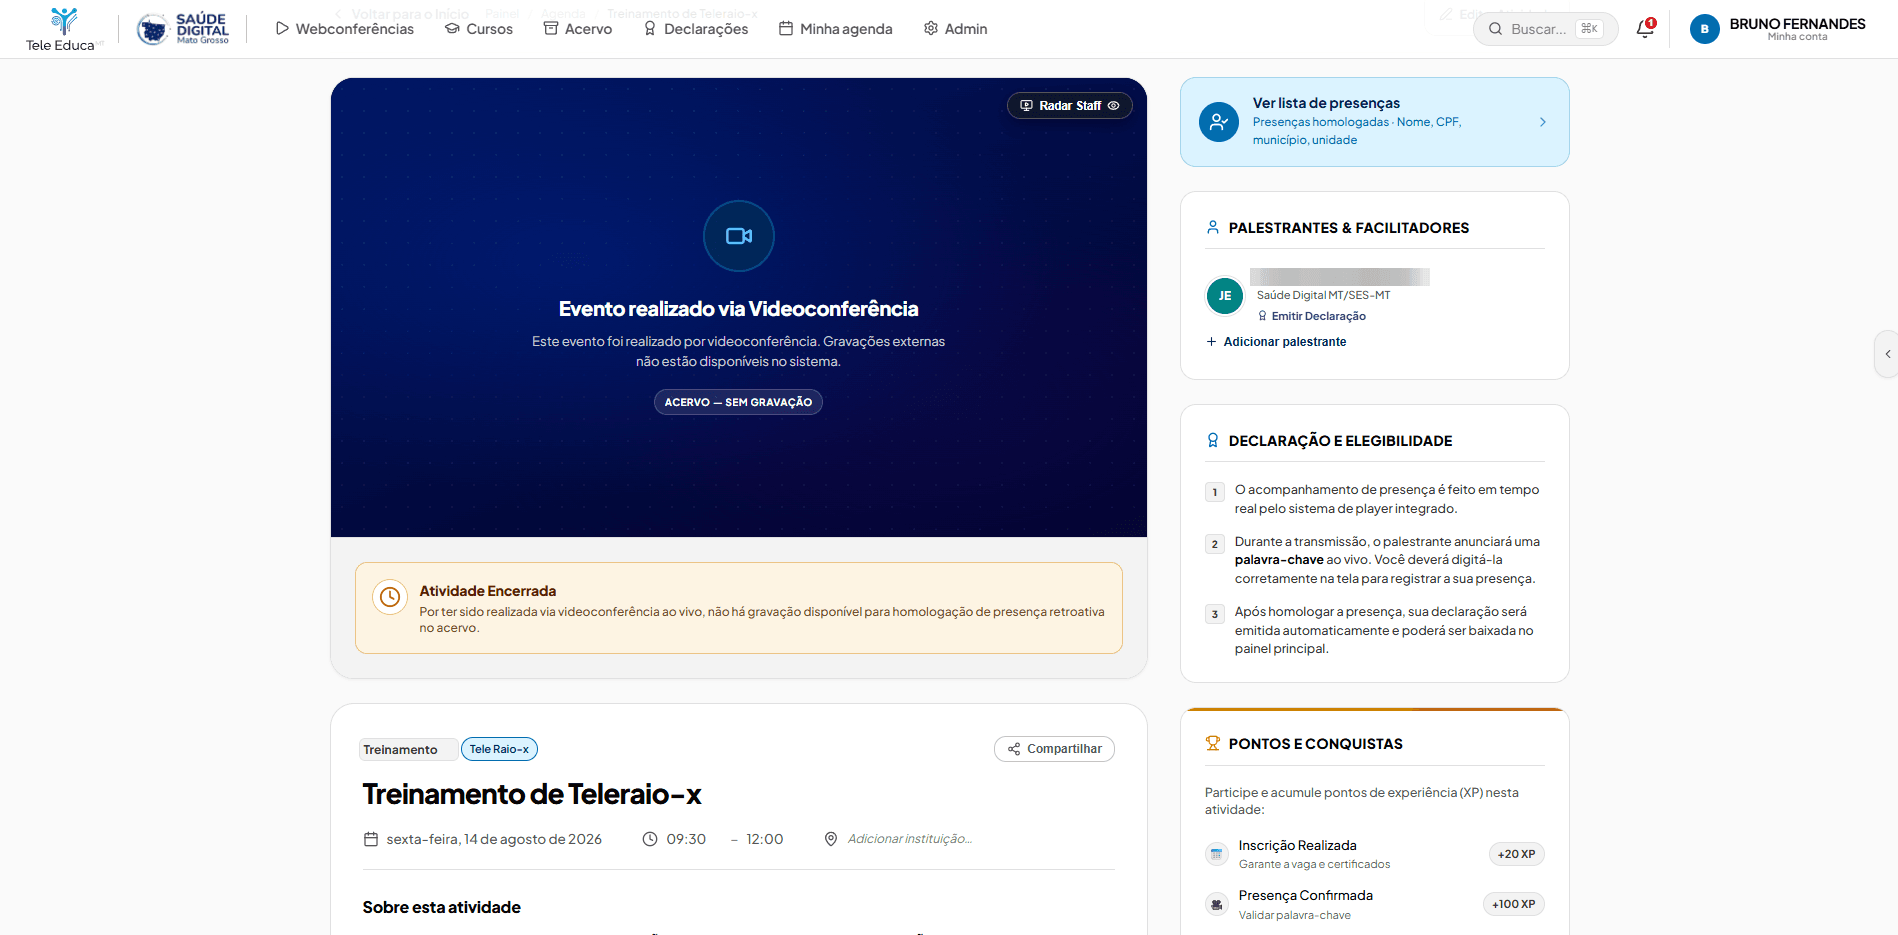This screenshot has width=1898, height=935.
Task: Click the Pontos e Conquistas trophy icon
Action: pos(1213,743)
